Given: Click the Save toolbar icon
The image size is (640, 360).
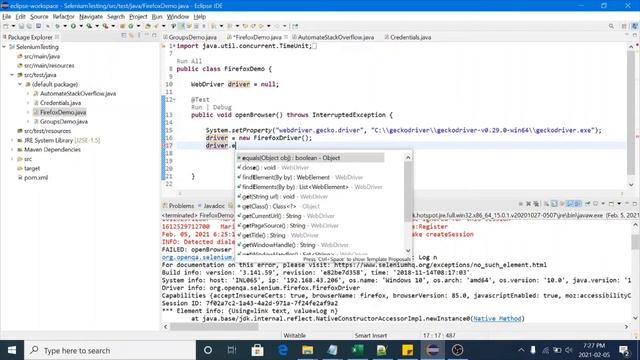Looking at the screenshot, I should pos(21,26).
